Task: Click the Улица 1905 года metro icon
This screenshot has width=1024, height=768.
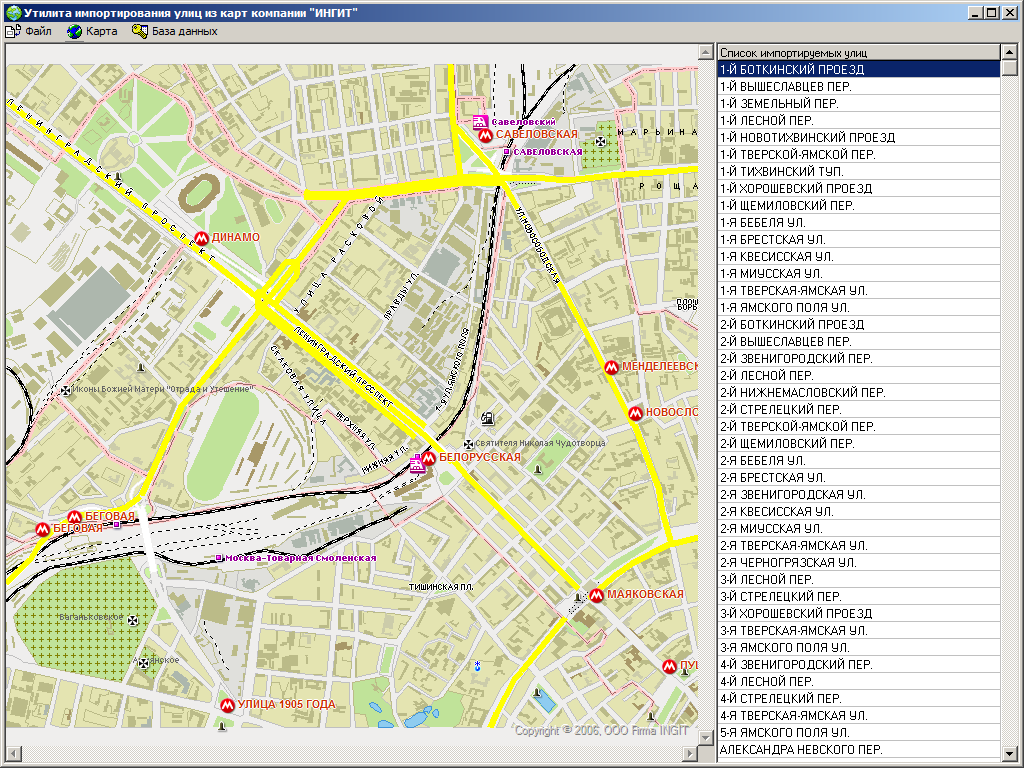Action: tap(227, 705)
